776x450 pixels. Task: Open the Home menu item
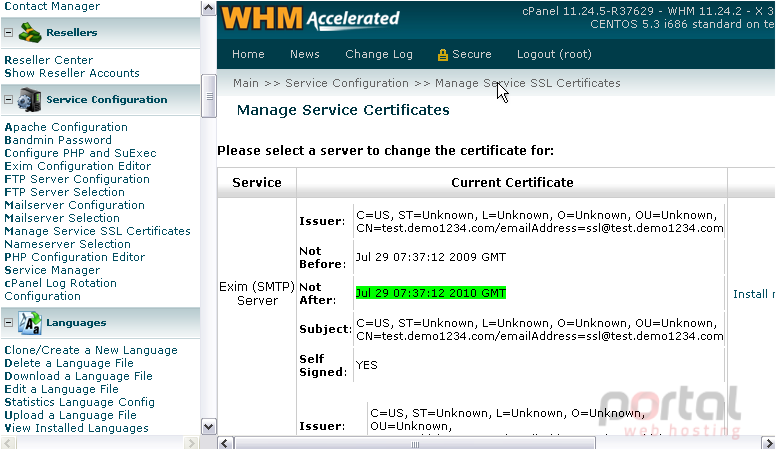[x=248, y=54]
